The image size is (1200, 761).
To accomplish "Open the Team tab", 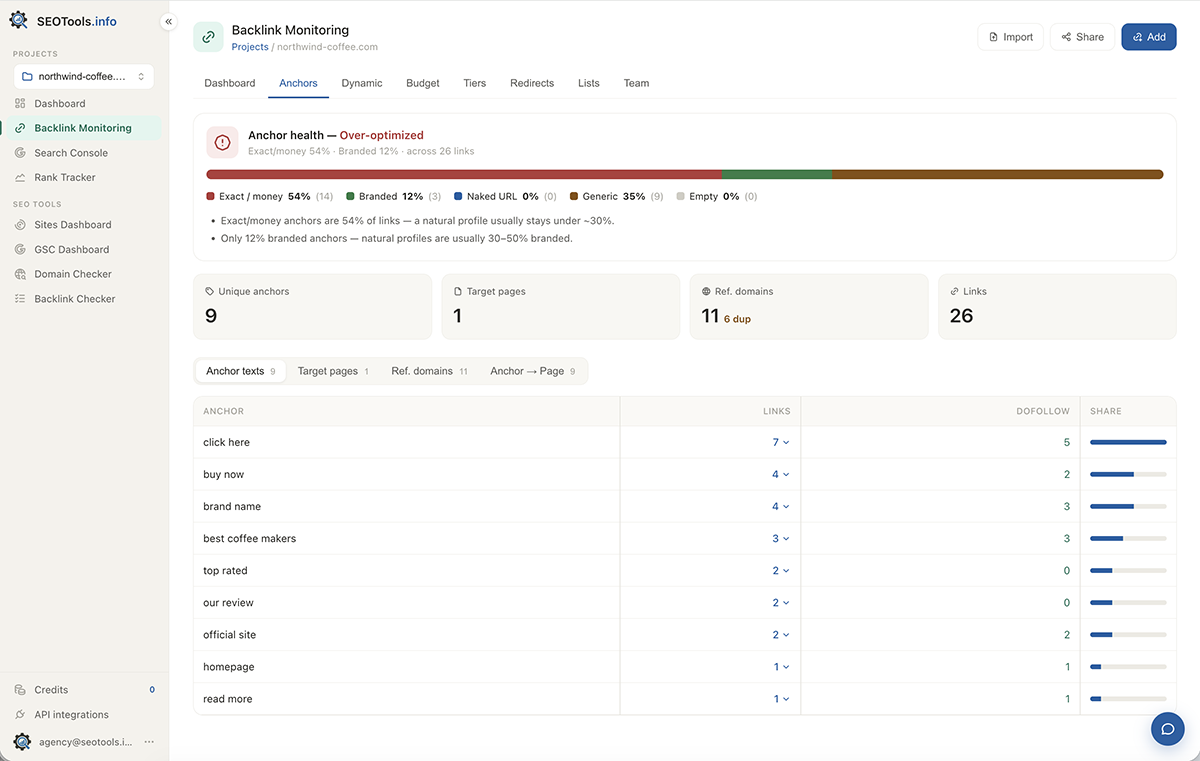I will pyautogui.click(x=637, y=83).
